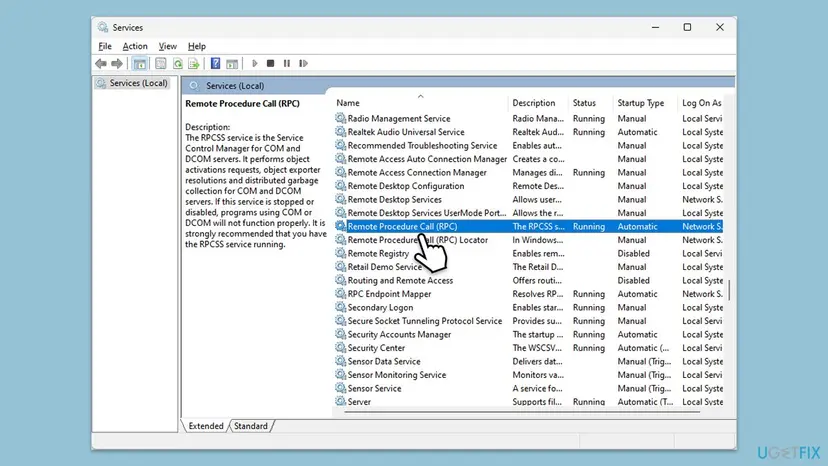828x466 pixels.
Task: Open the View menu
Action: pyautogui.click(x=167, y=46)
